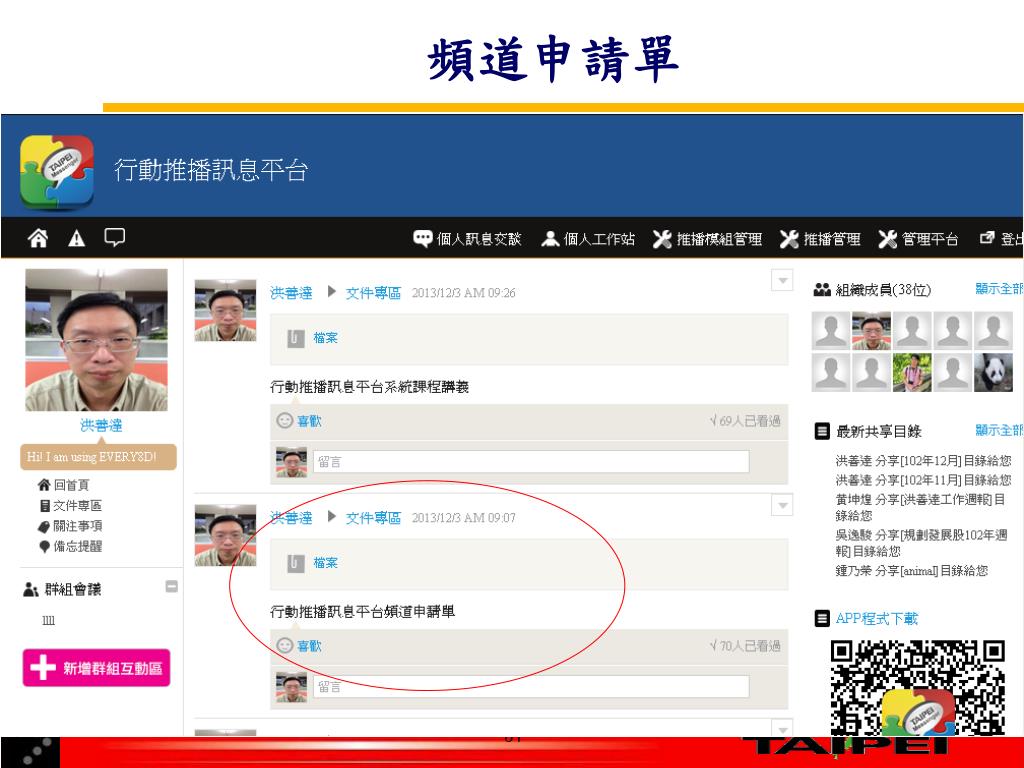The image size is (1024, 768).
Task: Open 推播管理 menu
Action: (820, 239)
